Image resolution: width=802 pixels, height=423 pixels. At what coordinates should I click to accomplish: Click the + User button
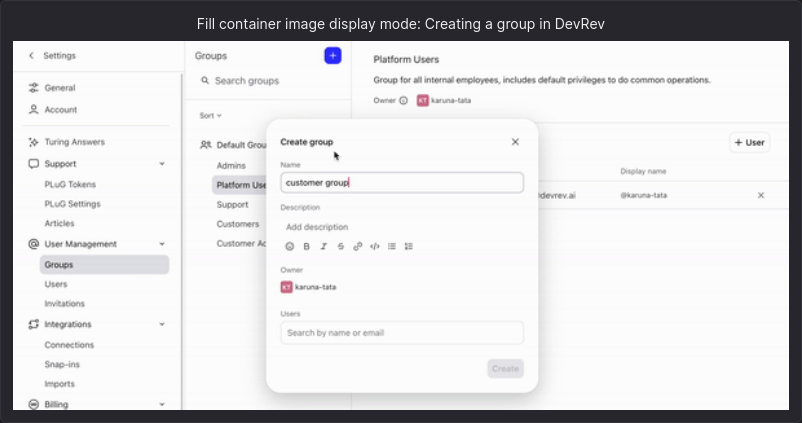pos(749,143)
